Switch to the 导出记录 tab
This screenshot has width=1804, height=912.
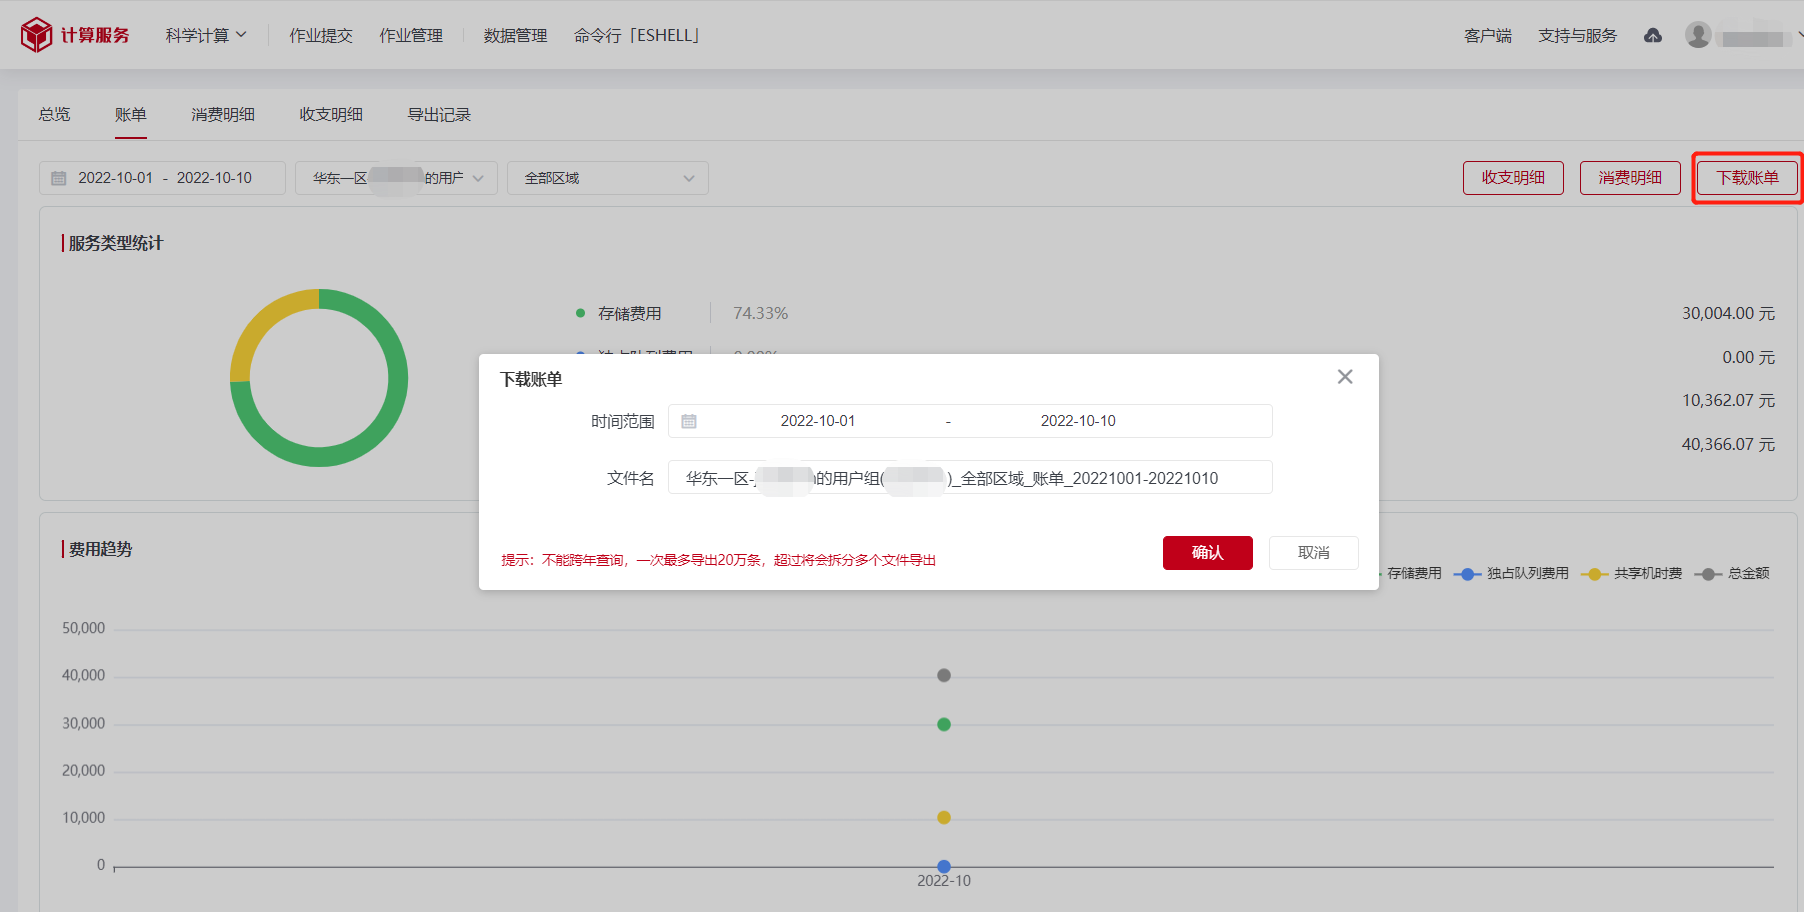click(x=439, y=115)
